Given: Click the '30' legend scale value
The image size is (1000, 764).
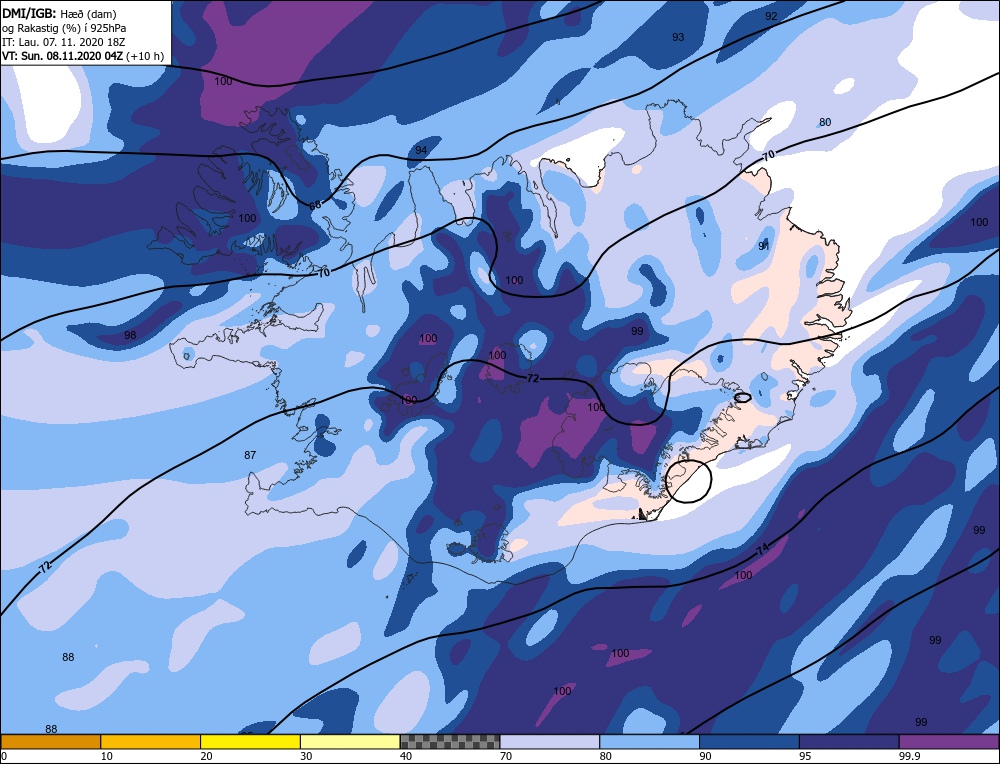Looking at the screenshot, I should point(306,756).
